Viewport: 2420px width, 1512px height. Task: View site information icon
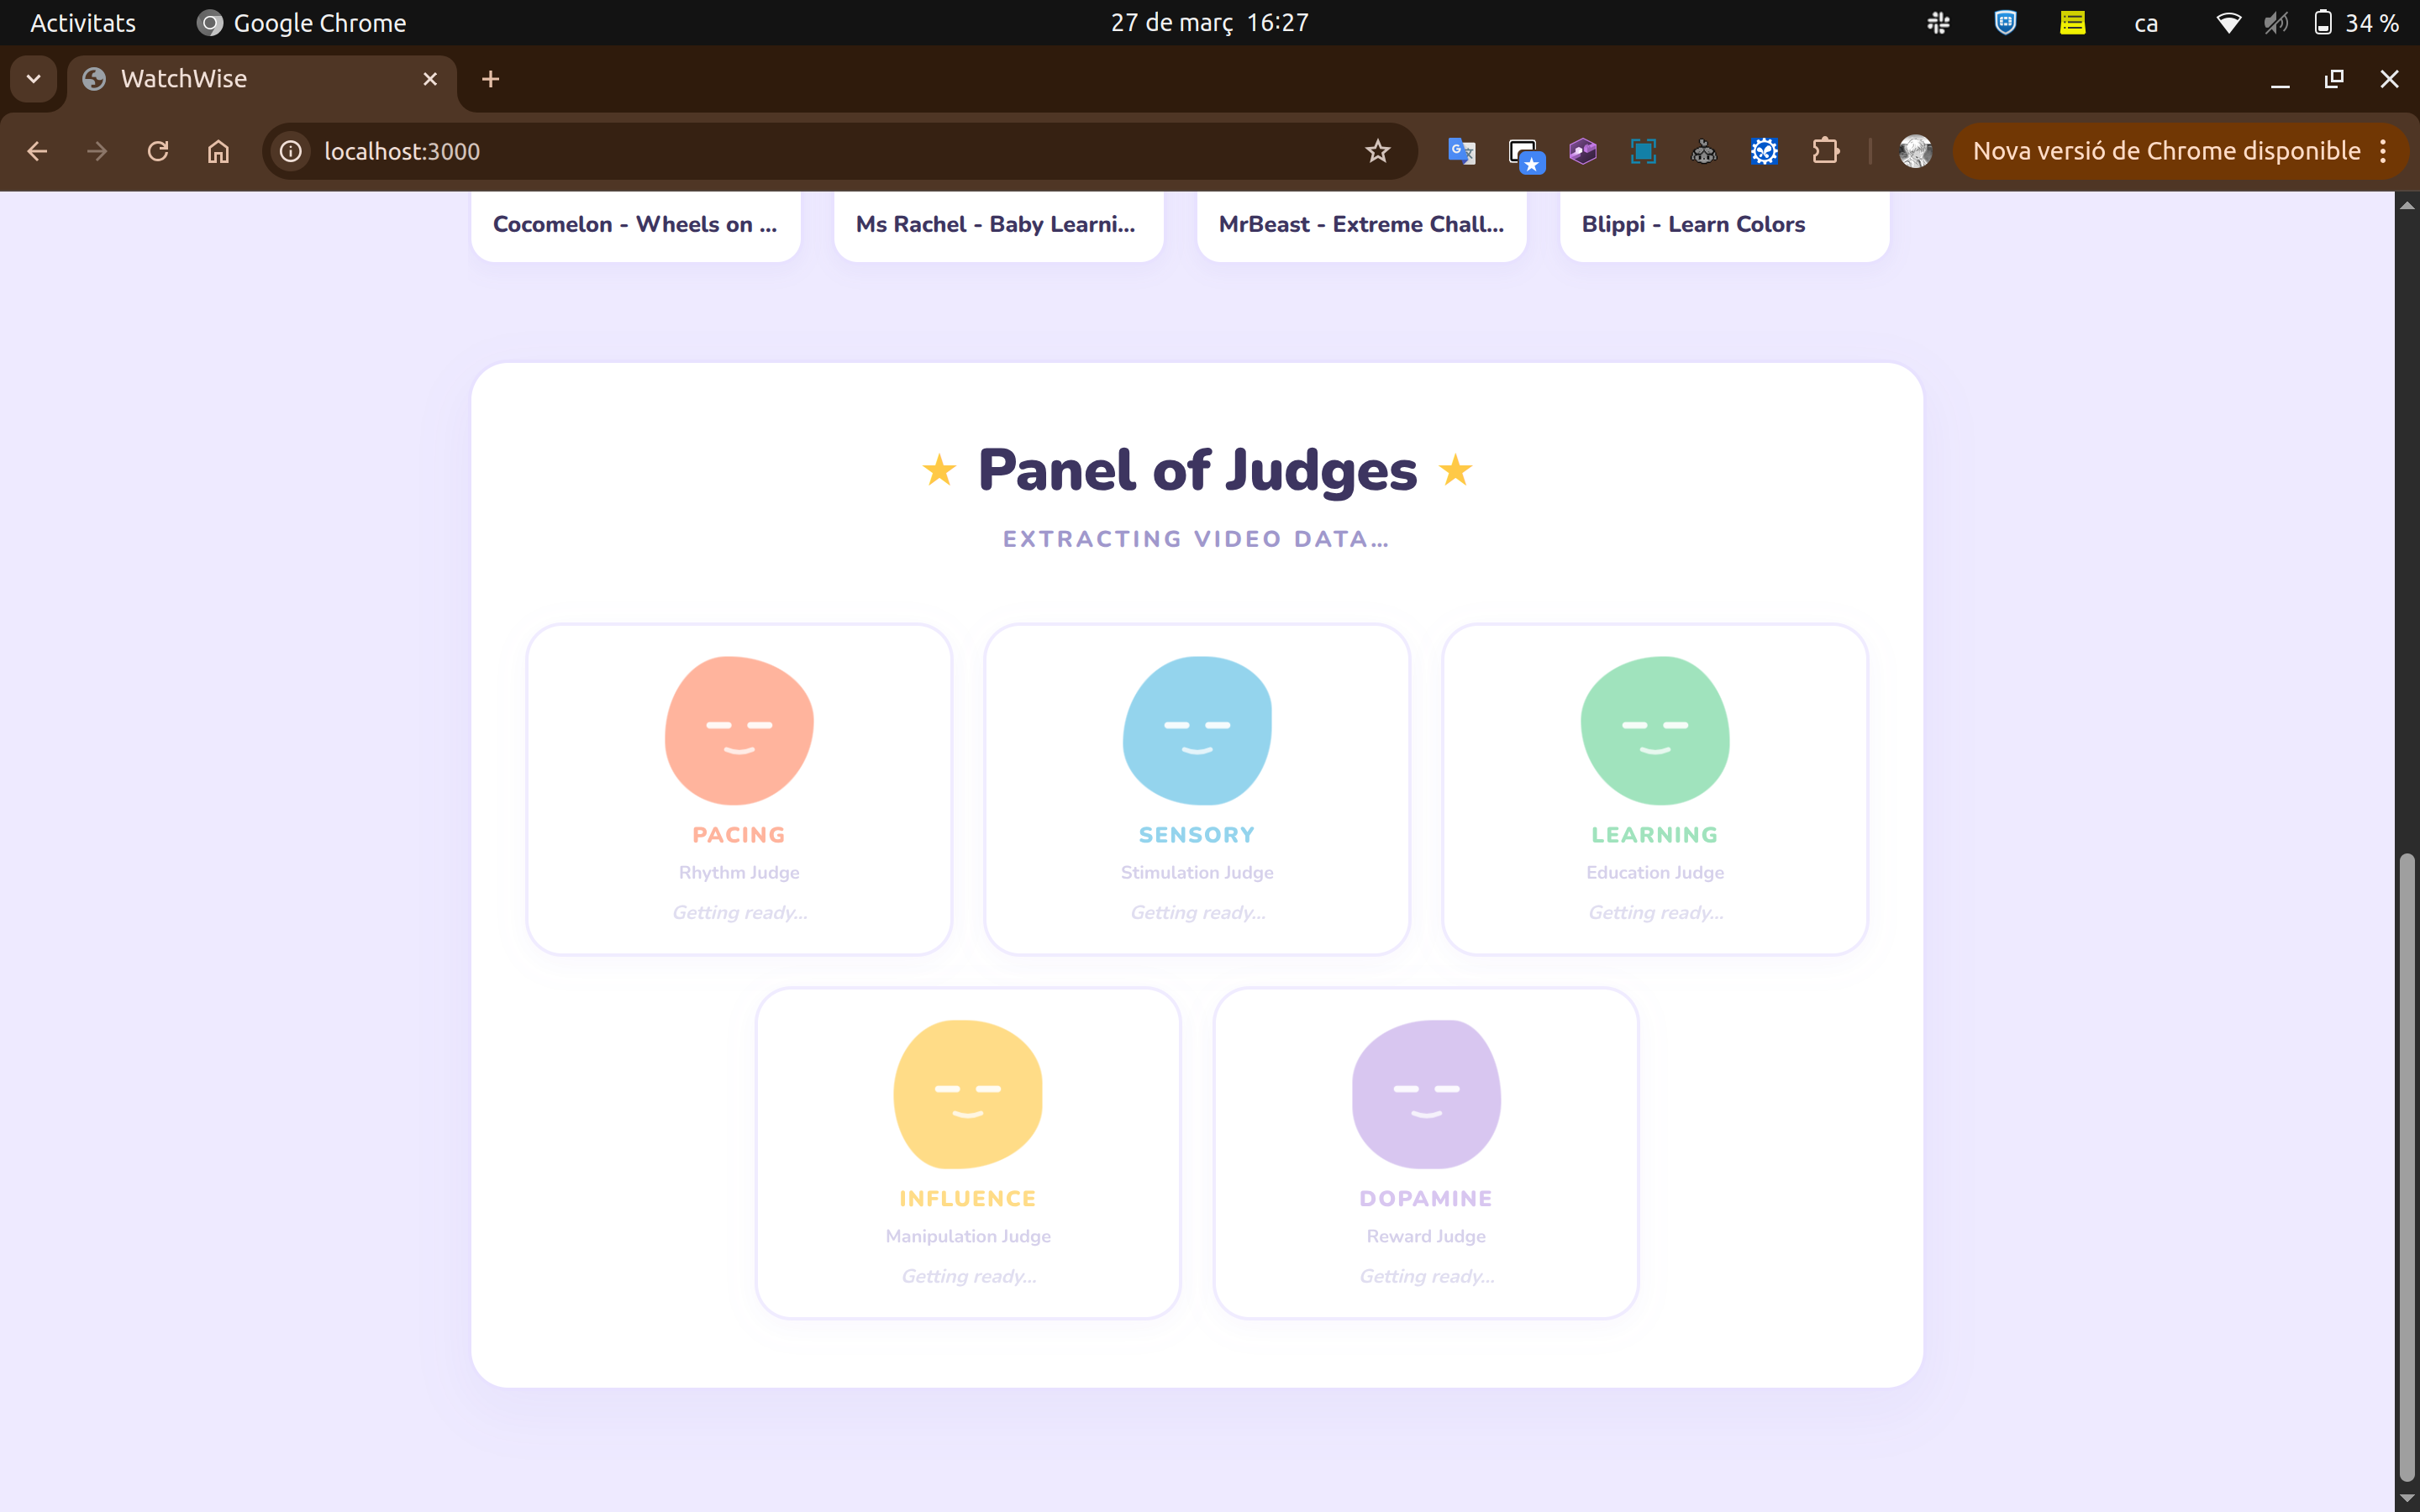[290, 151]
